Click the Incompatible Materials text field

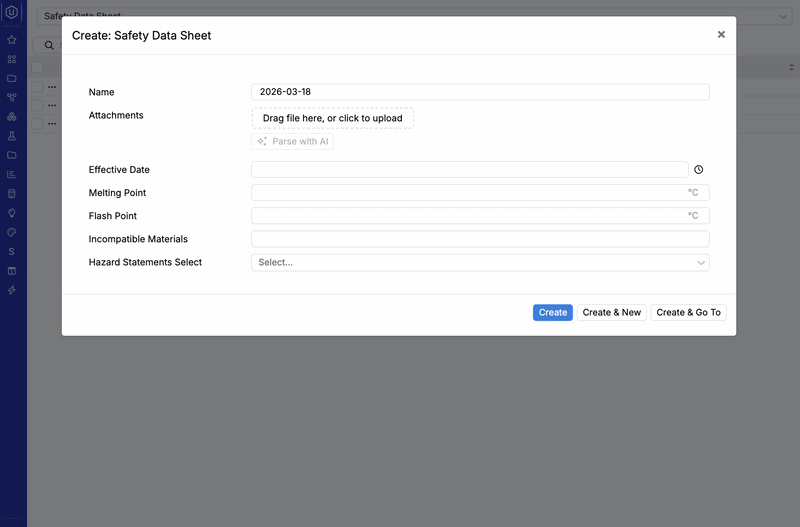click(480, 239)
